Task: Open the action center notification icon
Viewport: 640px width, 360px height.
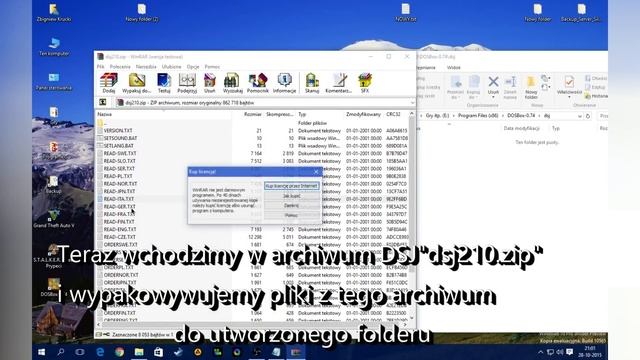Action: (569, 352)
